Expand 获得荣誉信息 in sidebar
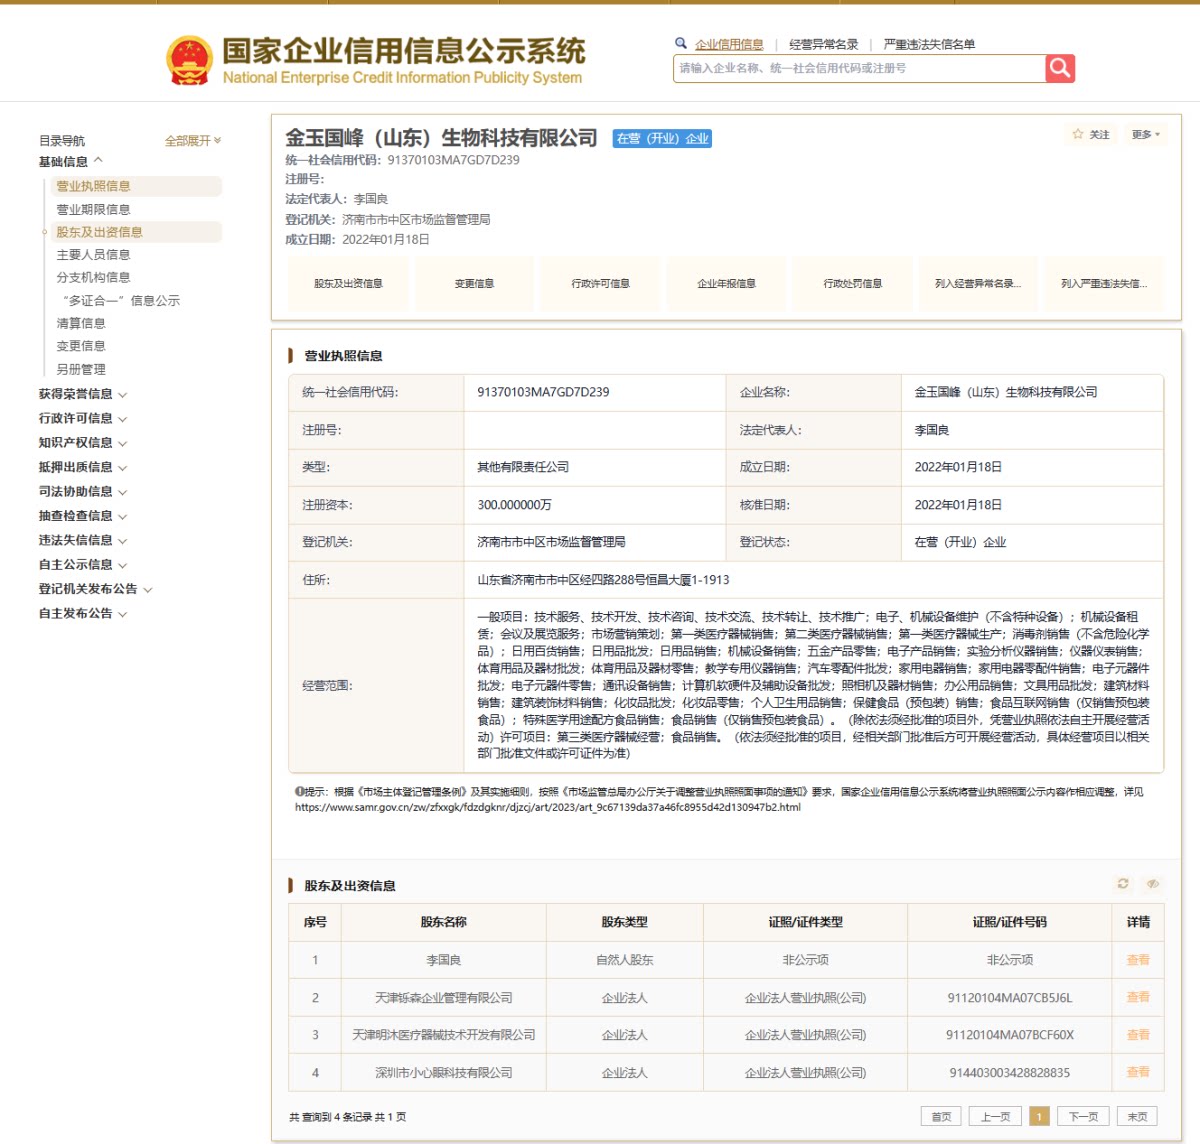The height and width of the screenshot is (1144, 1200). click(x=83, y=394)
